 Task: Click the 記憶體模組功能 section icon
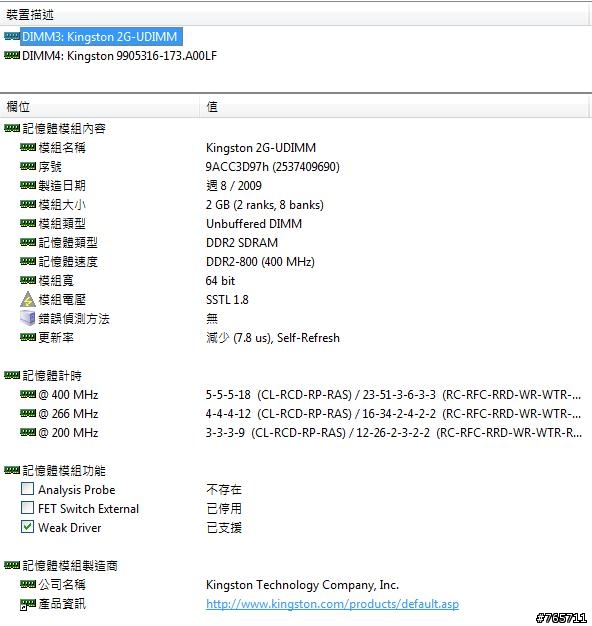click(x=12, y=470)
